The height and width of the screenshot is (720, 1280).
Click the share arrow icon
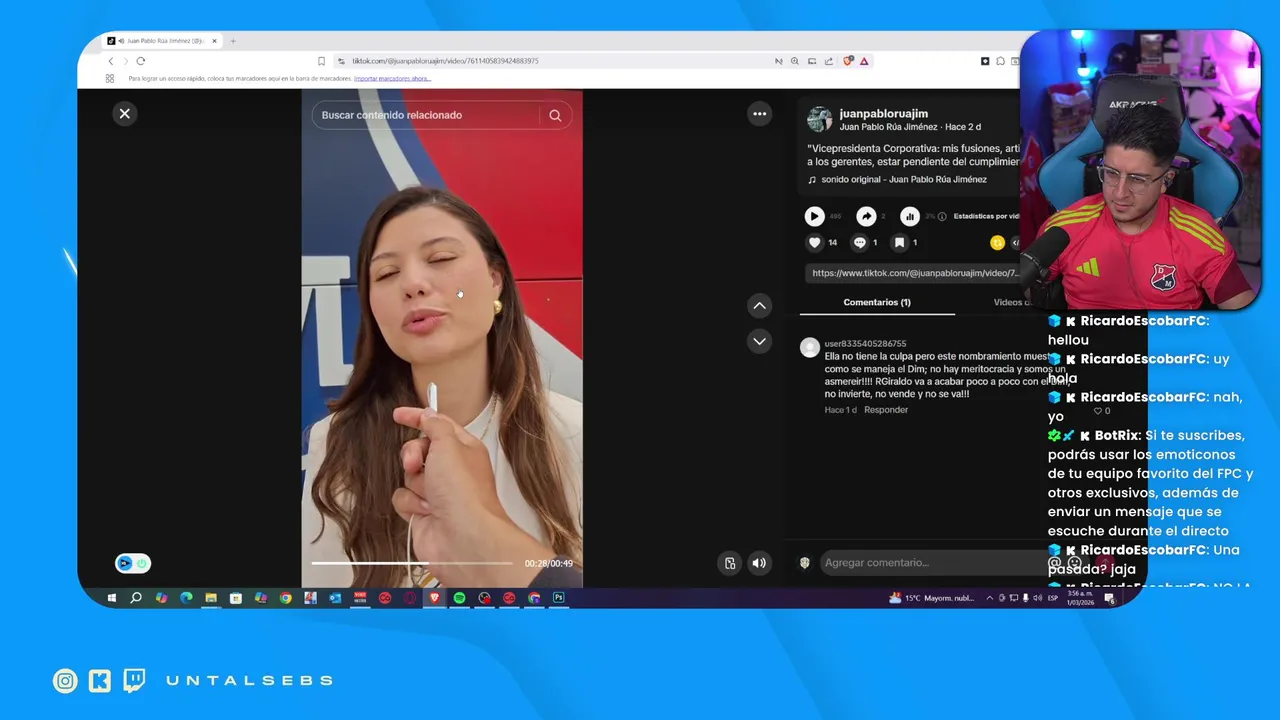coord(867,216)
